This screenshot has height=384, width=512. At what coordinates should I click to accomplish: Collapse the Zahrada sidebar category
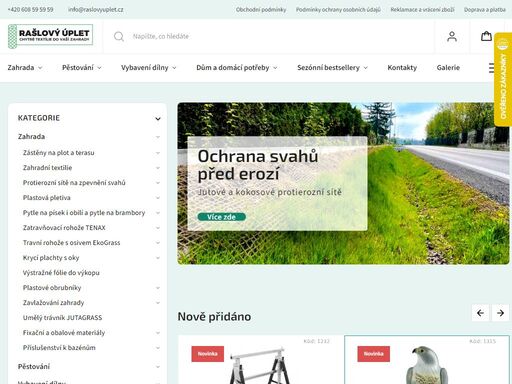pos(158,137)
